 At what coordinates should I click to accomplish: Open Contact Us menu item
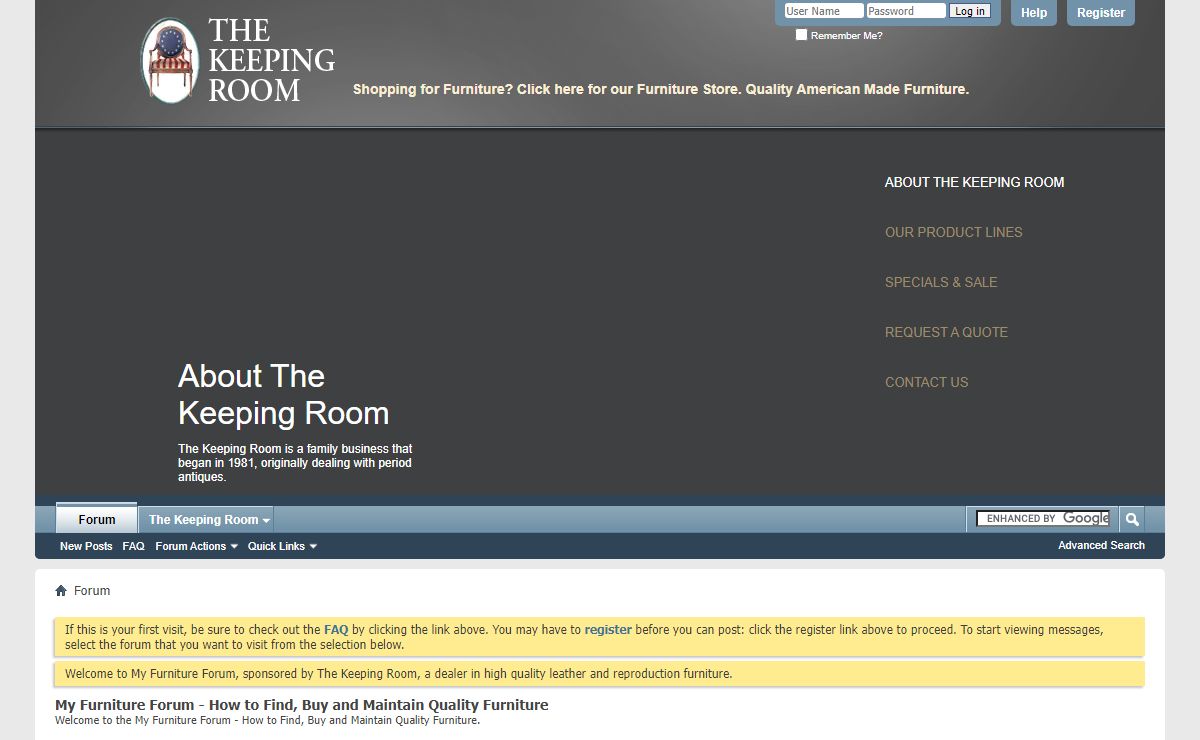927,382
